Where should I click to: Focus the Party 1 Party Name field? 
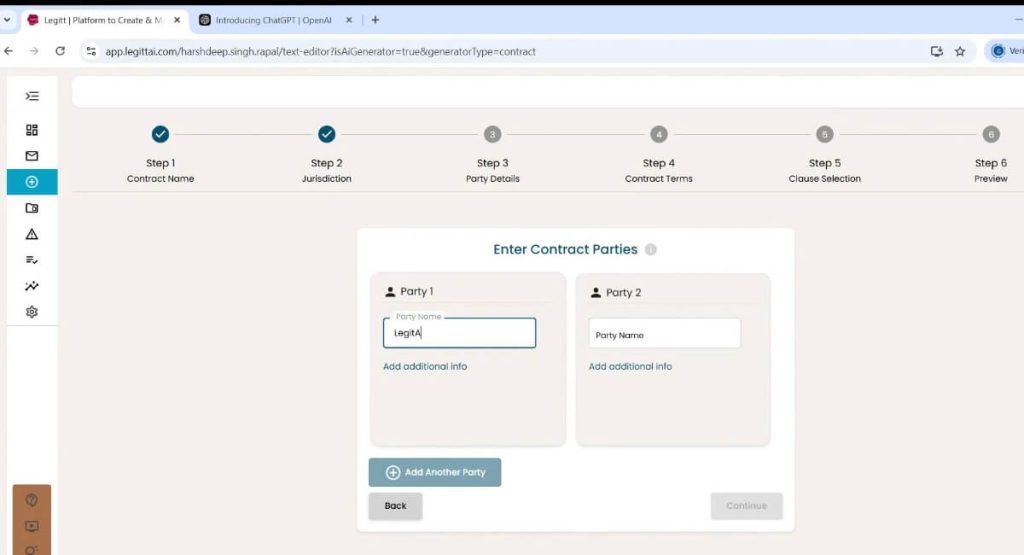459,333
